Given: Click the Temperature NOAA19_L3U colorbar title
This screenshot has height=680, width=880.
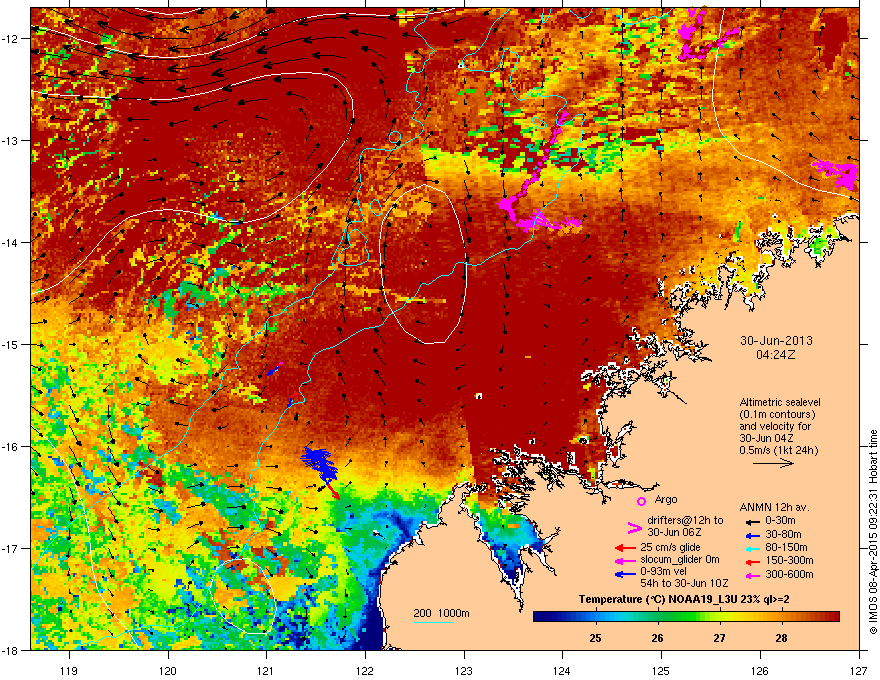Looking at the screenshot, I should 684,599.
